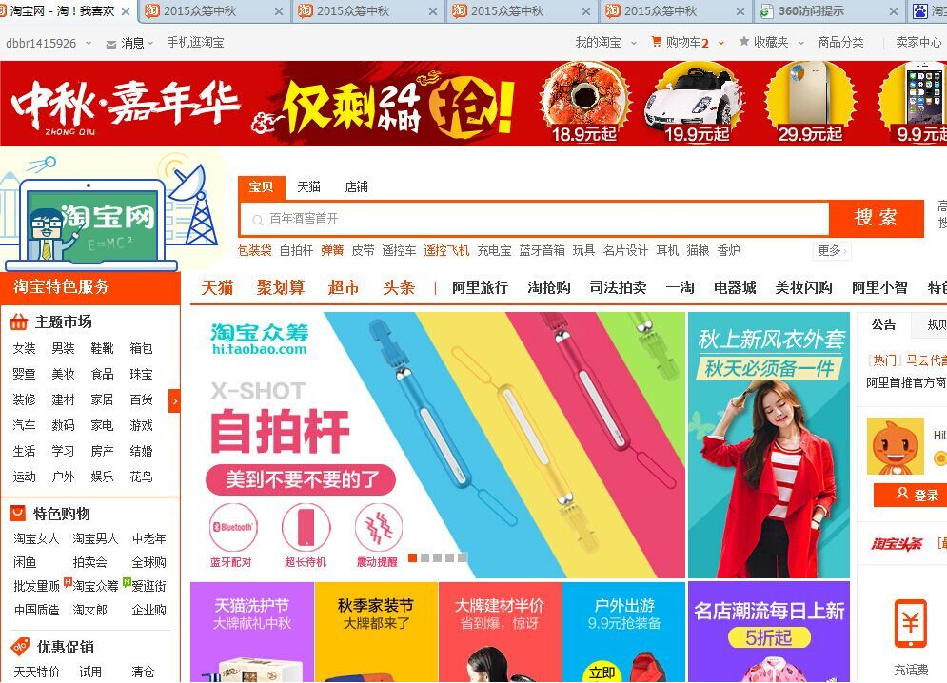
Task: Click the 19.9元起 toy car promo thumbnail
Action: (x=696, y=103)
